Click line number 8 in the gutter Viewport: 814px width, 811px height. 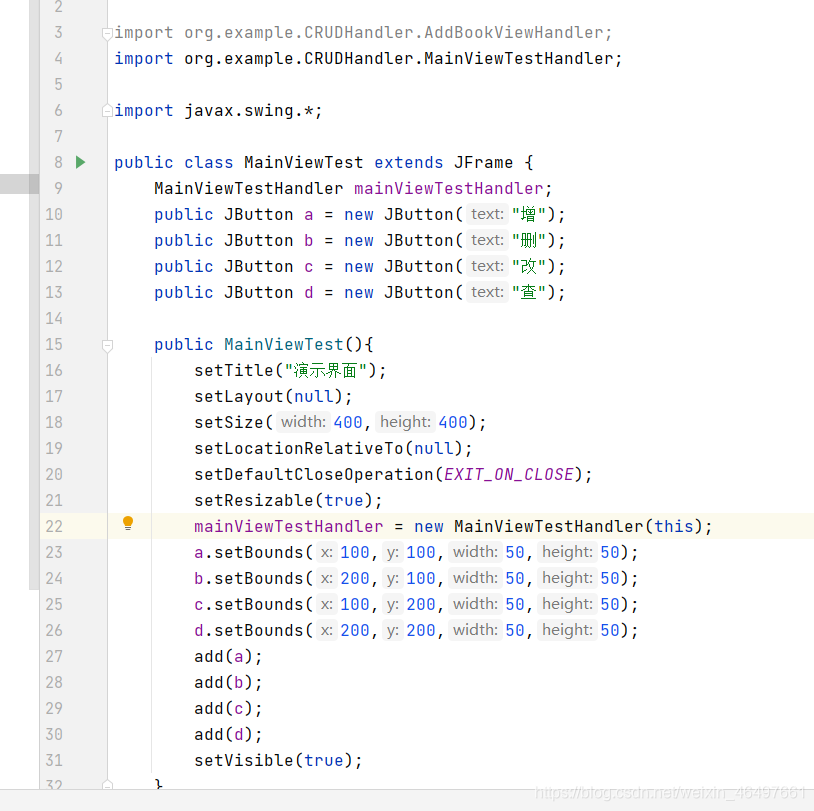pyautogui.click(x=59, y=163)
